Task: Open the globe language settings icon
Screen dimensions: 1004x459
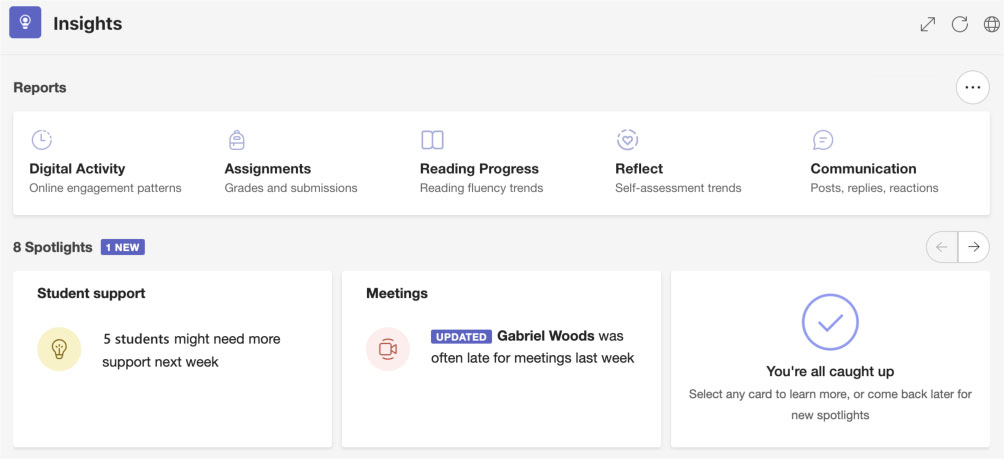Action: coord(991,24)
